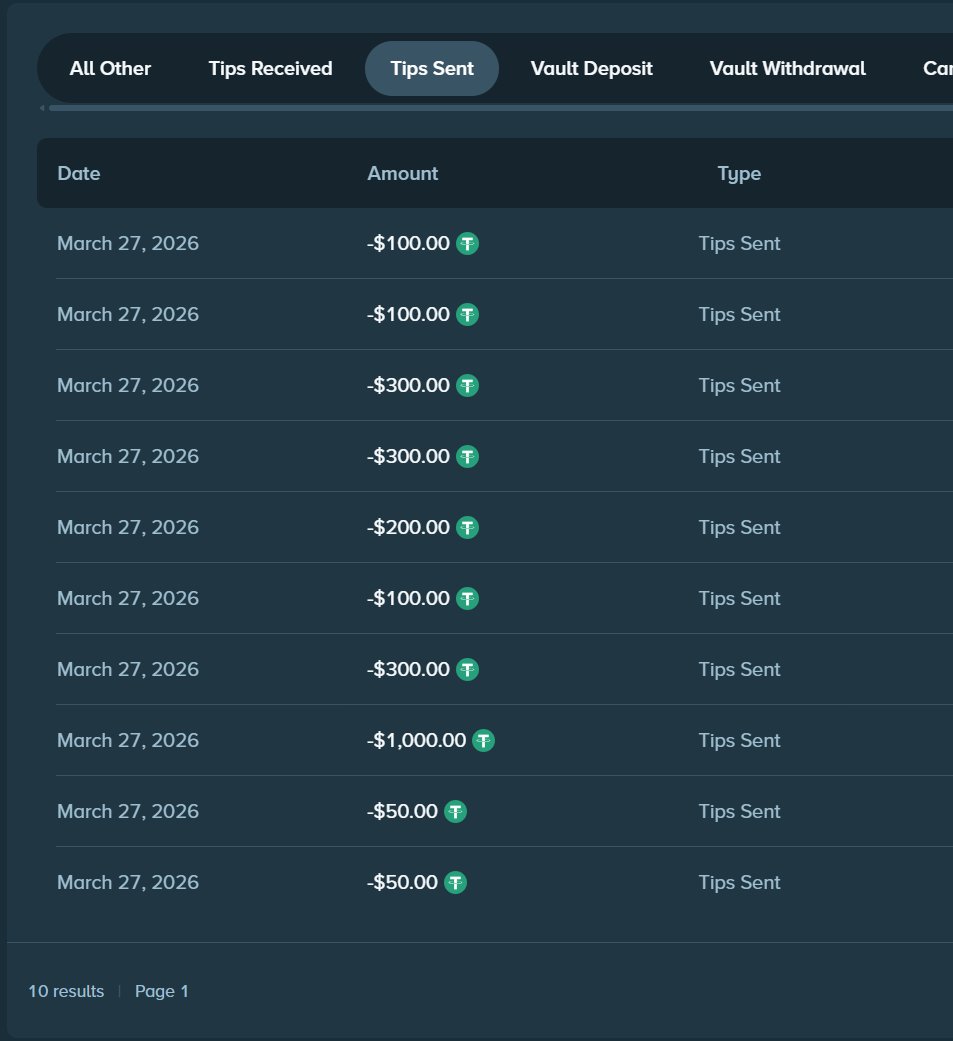Click the scrollbar's left arrow under the tabs
Viewport: 953px width, 1041px height.
coord(42,108)
